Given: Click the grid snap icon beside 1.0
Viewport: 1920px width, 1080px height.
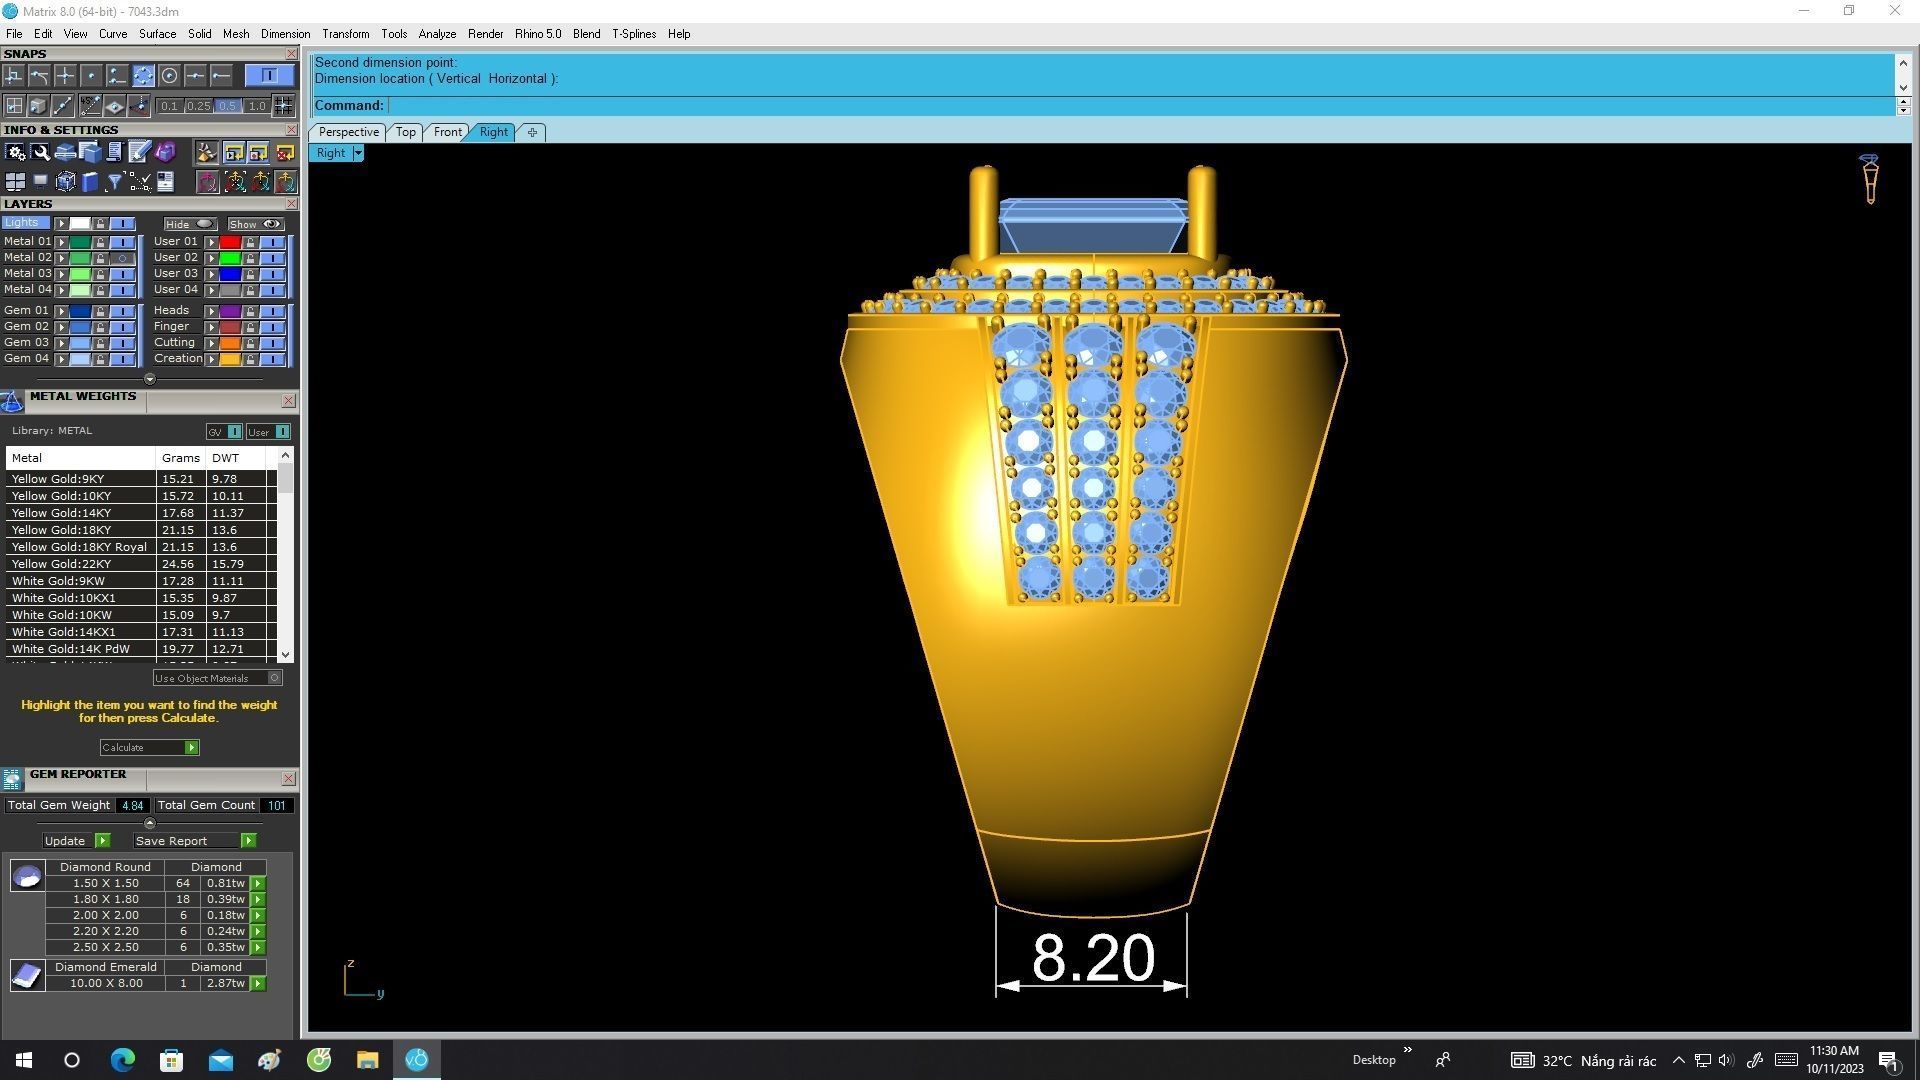Looking at the screenshot, I should [x=283, y=105].
